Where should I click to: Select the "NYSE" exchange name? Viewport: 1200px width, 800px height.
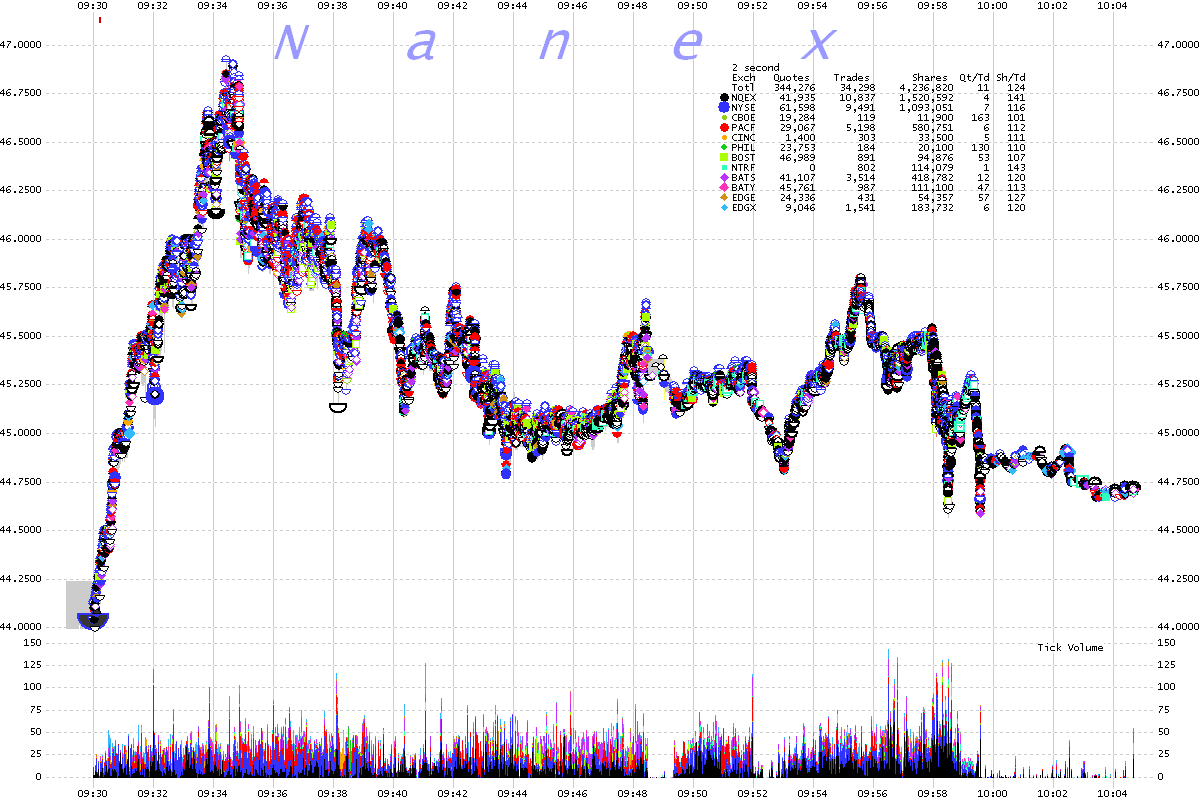tap(744, 107)
